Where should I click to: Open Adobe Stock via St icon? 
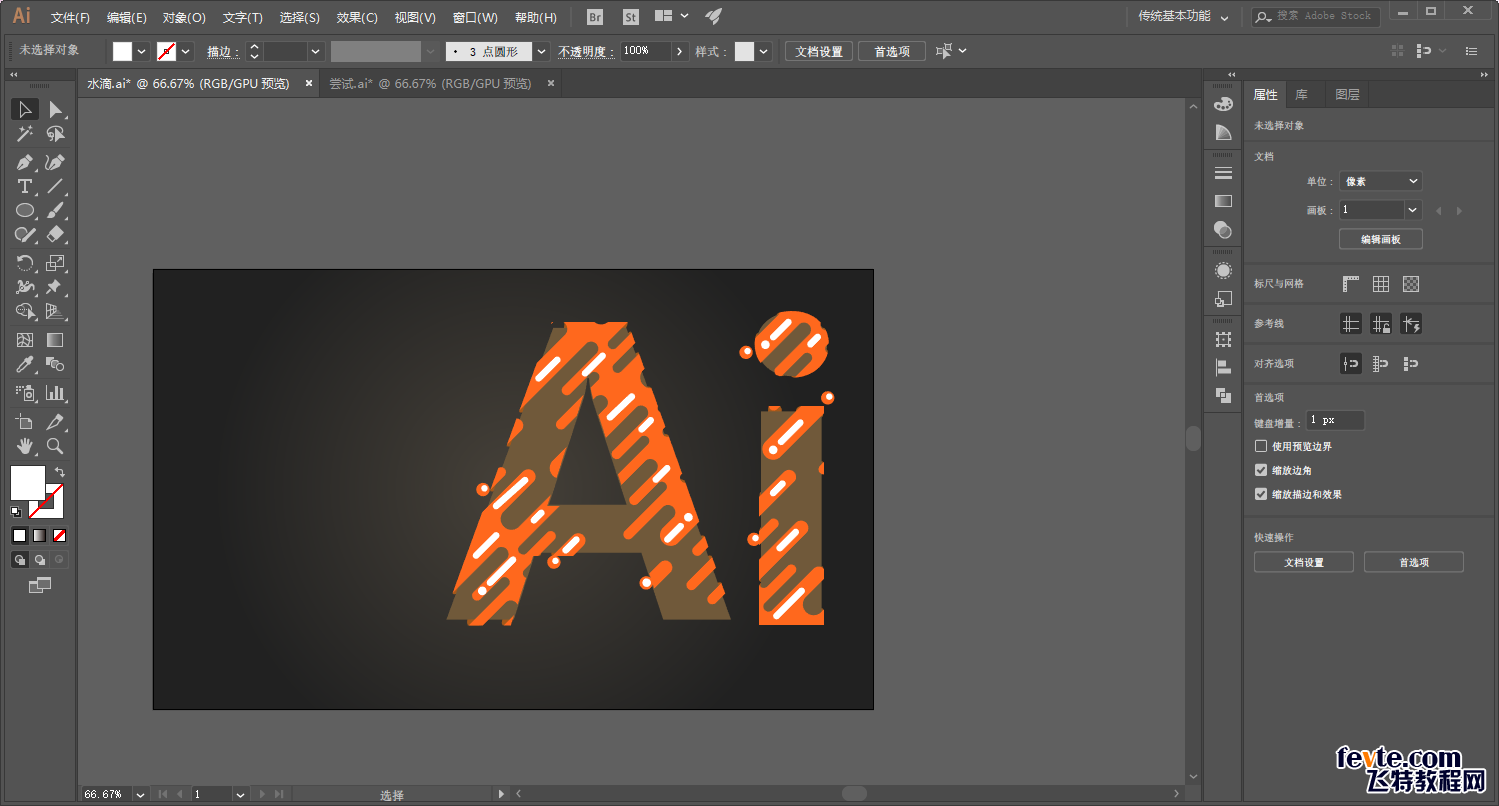(x=630, y=17)
